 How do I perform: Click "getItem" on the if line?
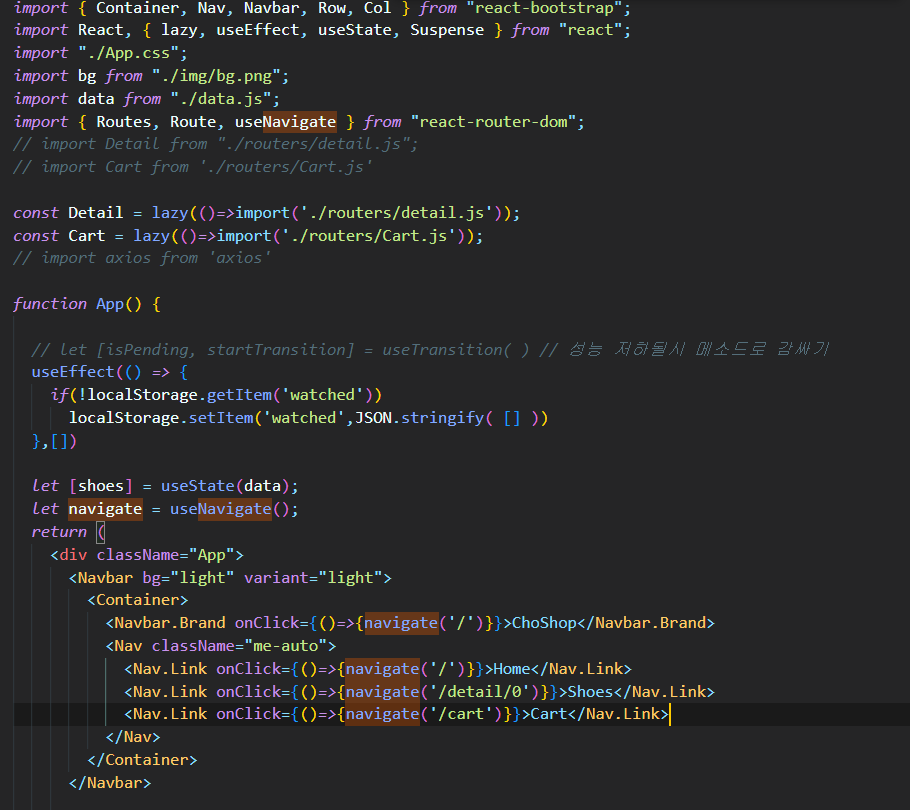(239, 395)
